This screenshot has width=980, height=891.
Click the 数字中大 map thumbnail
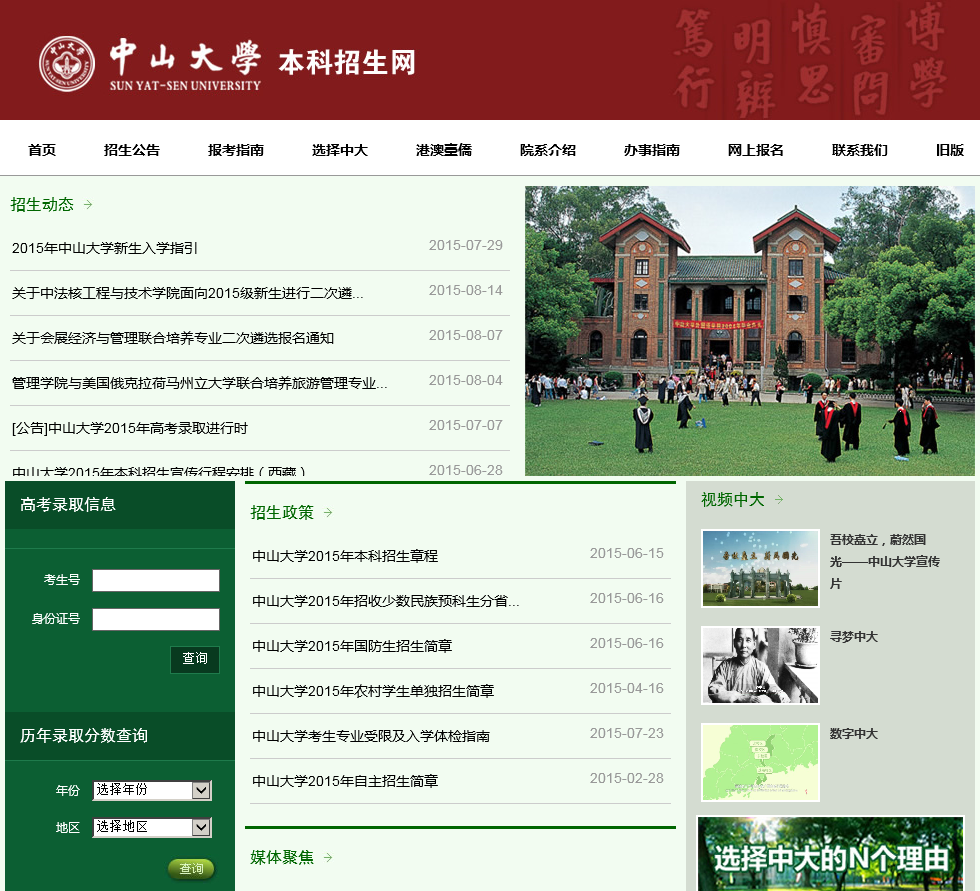click(x=760, y=762)
